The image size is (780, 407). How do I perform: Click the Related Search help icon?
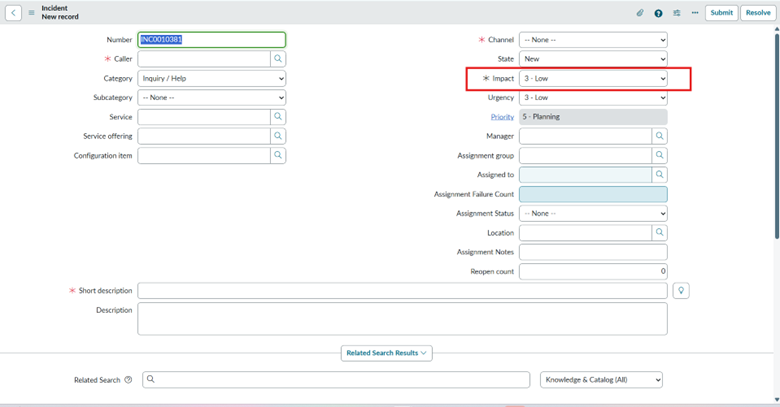[x=128, y=380]
